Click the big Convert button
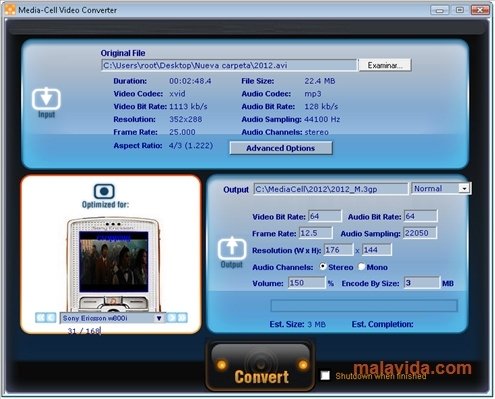The width and height of the screenshot is (495, 399). (x=260, y=366)
